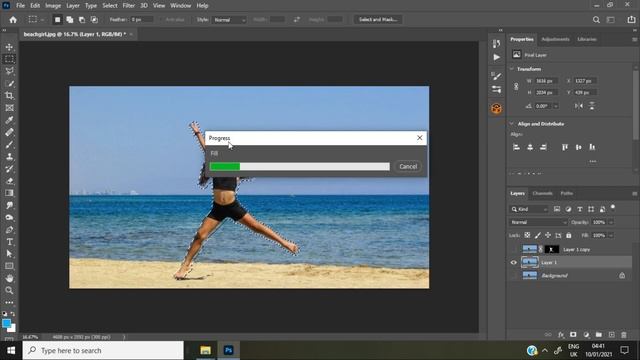Toggle lock all padlock icon

coord(569,235)
